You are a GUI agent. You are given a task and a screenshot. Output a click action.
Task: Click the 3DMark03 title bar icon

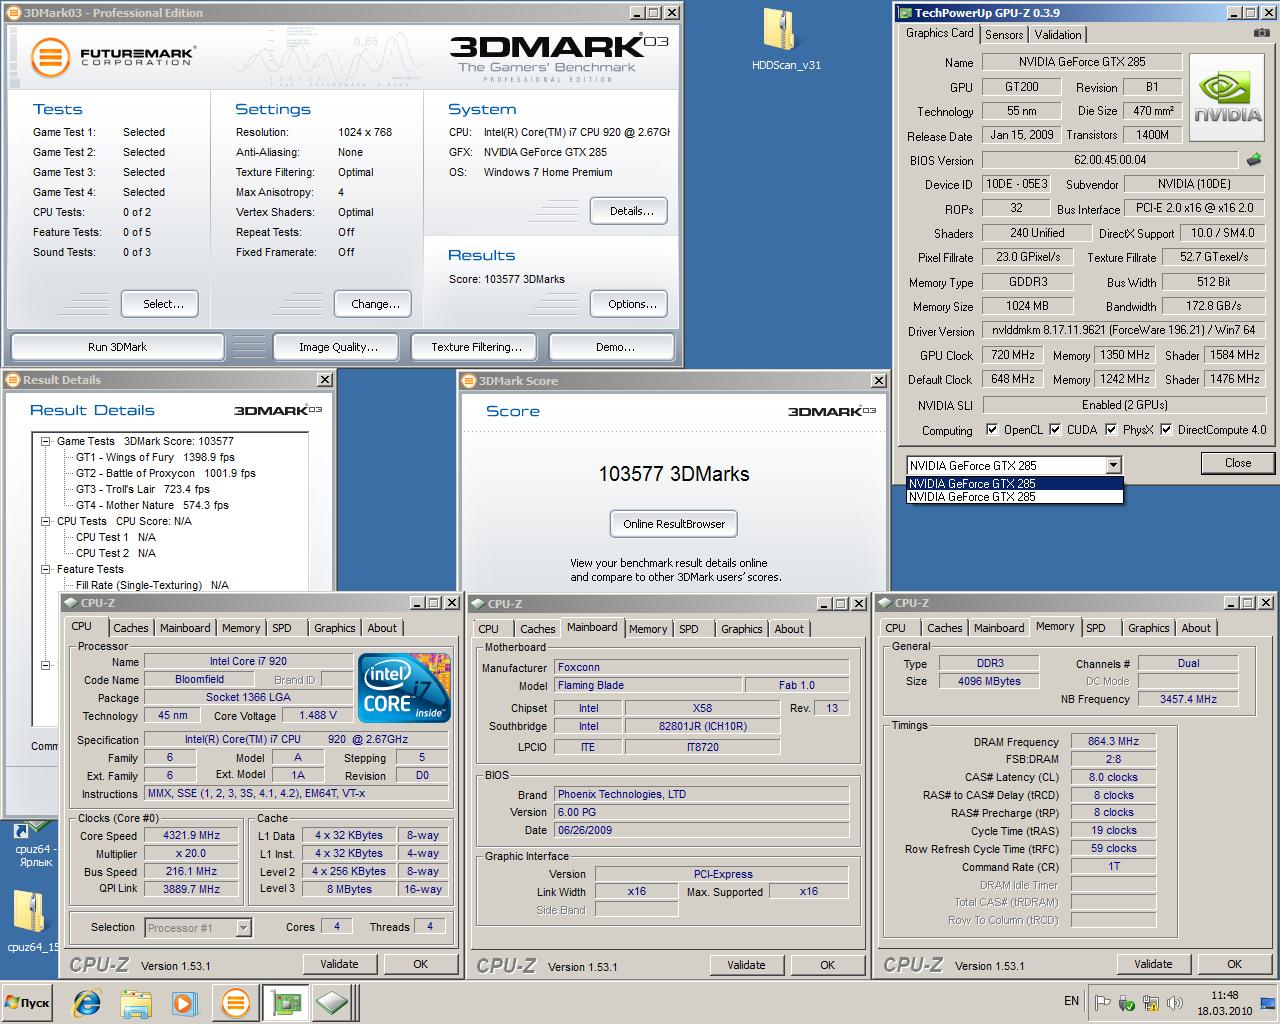click(x=13, y=13)
